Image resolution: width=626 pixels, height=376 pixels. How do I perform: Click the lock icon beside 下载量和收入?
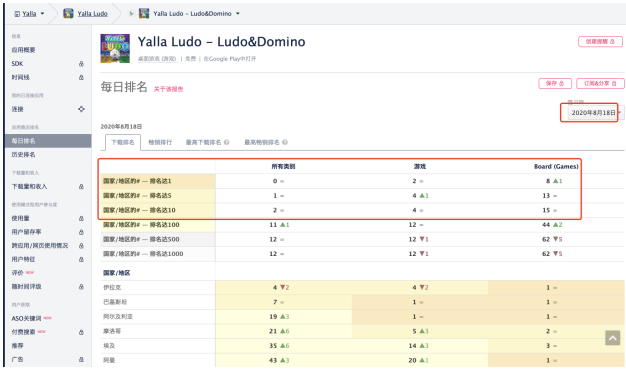click(81, 186)
